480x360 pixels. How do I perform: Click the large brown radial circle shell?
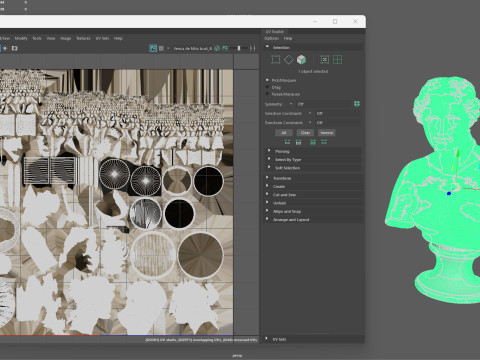coord(200,255)
